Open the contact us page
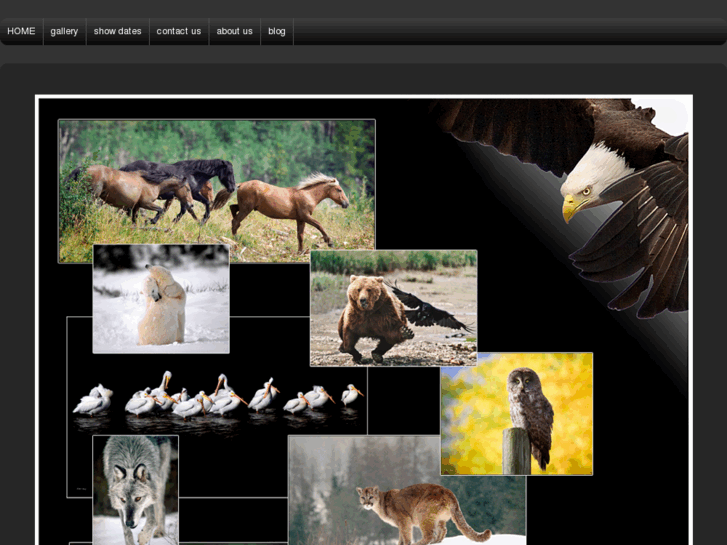This screenshot has height=545, width=727. 178,31
